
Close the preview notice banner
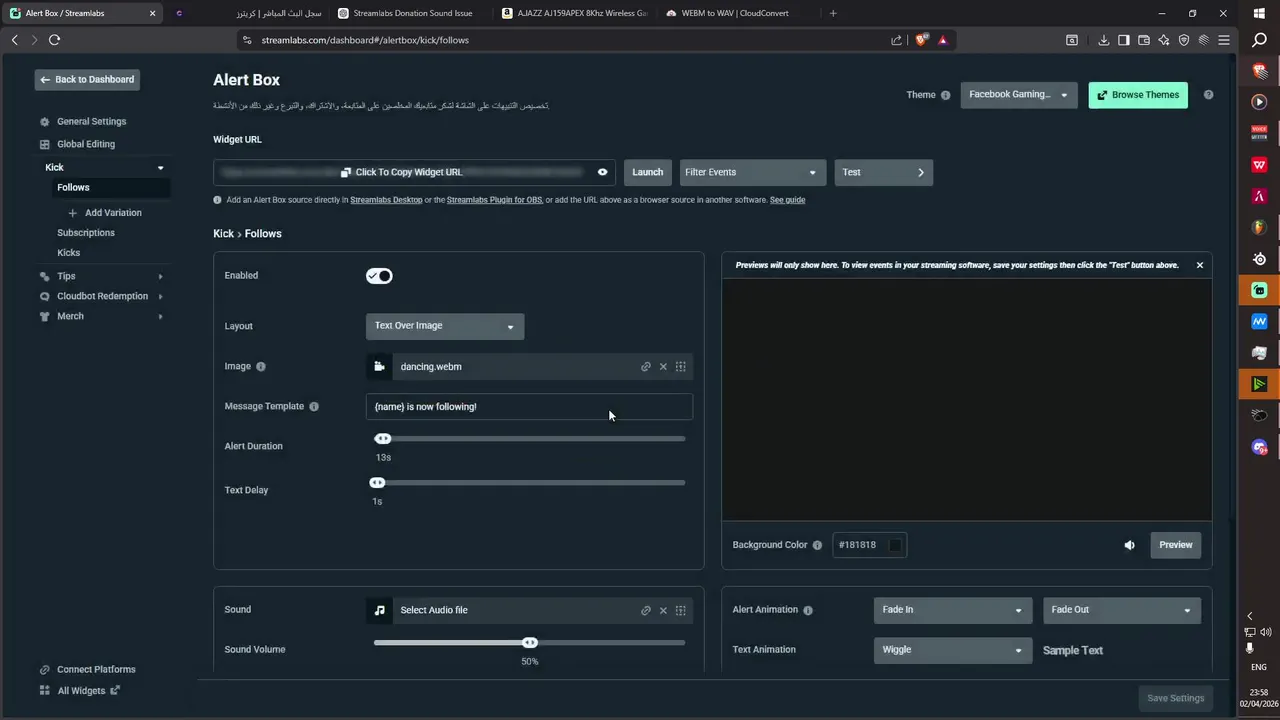1200,265
